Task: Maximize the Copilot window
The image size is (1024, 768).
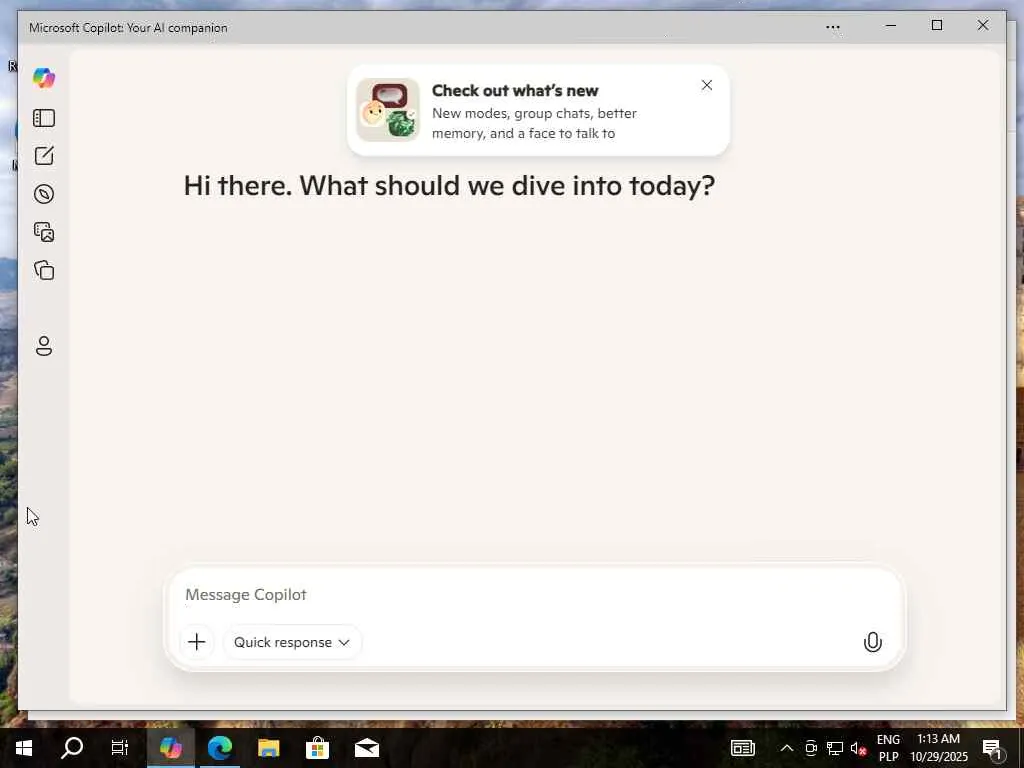Action: (936, 25)
